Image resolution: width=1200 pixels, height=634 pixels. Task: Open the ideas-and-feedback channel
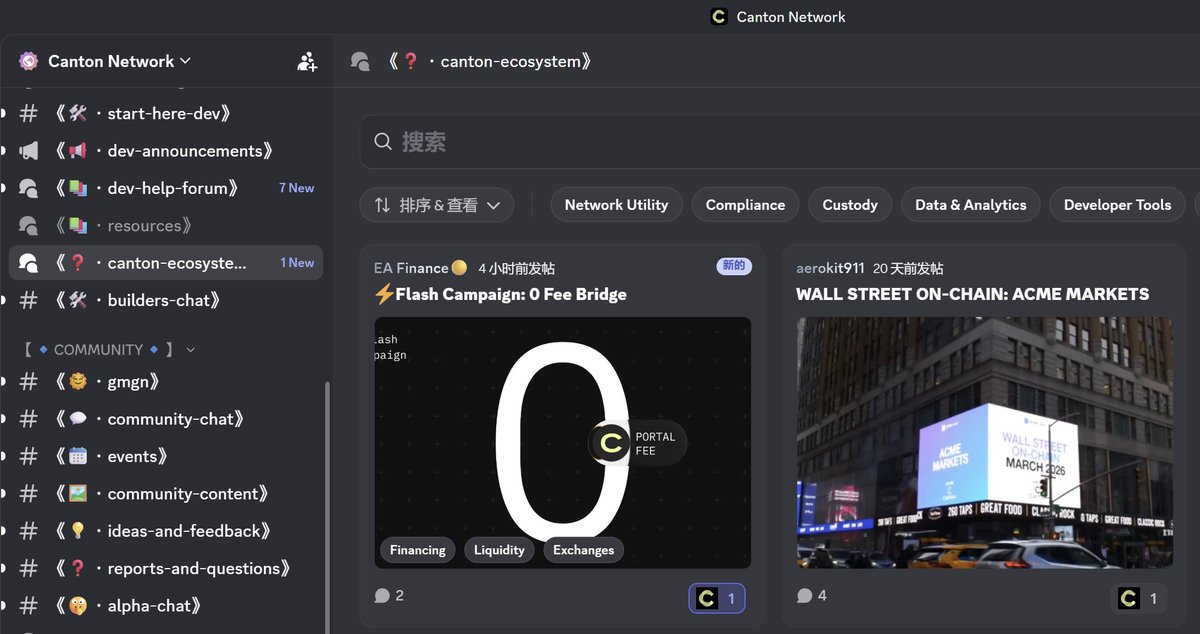tap(166, 531)
